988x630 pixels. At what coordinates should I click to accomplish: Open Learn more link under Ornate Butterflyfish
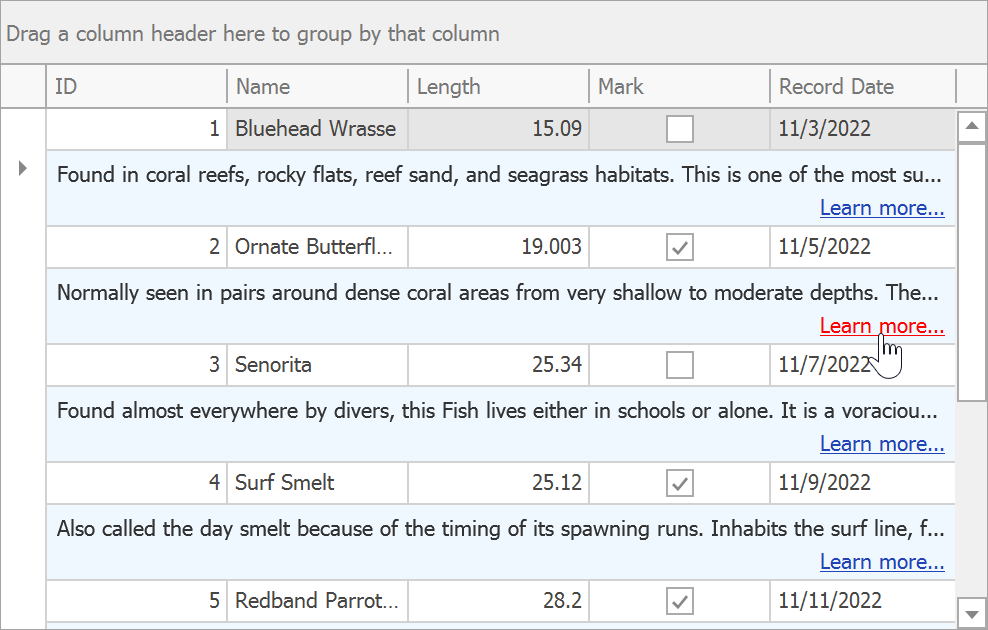click(x=881, y=326)
